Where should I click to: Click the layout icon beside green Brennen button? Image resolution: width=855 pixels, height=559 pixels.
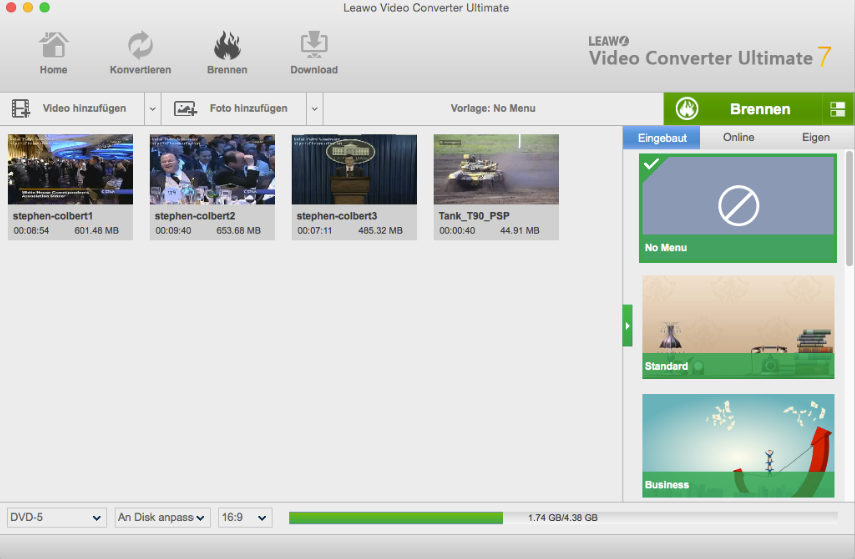(838, 109)
